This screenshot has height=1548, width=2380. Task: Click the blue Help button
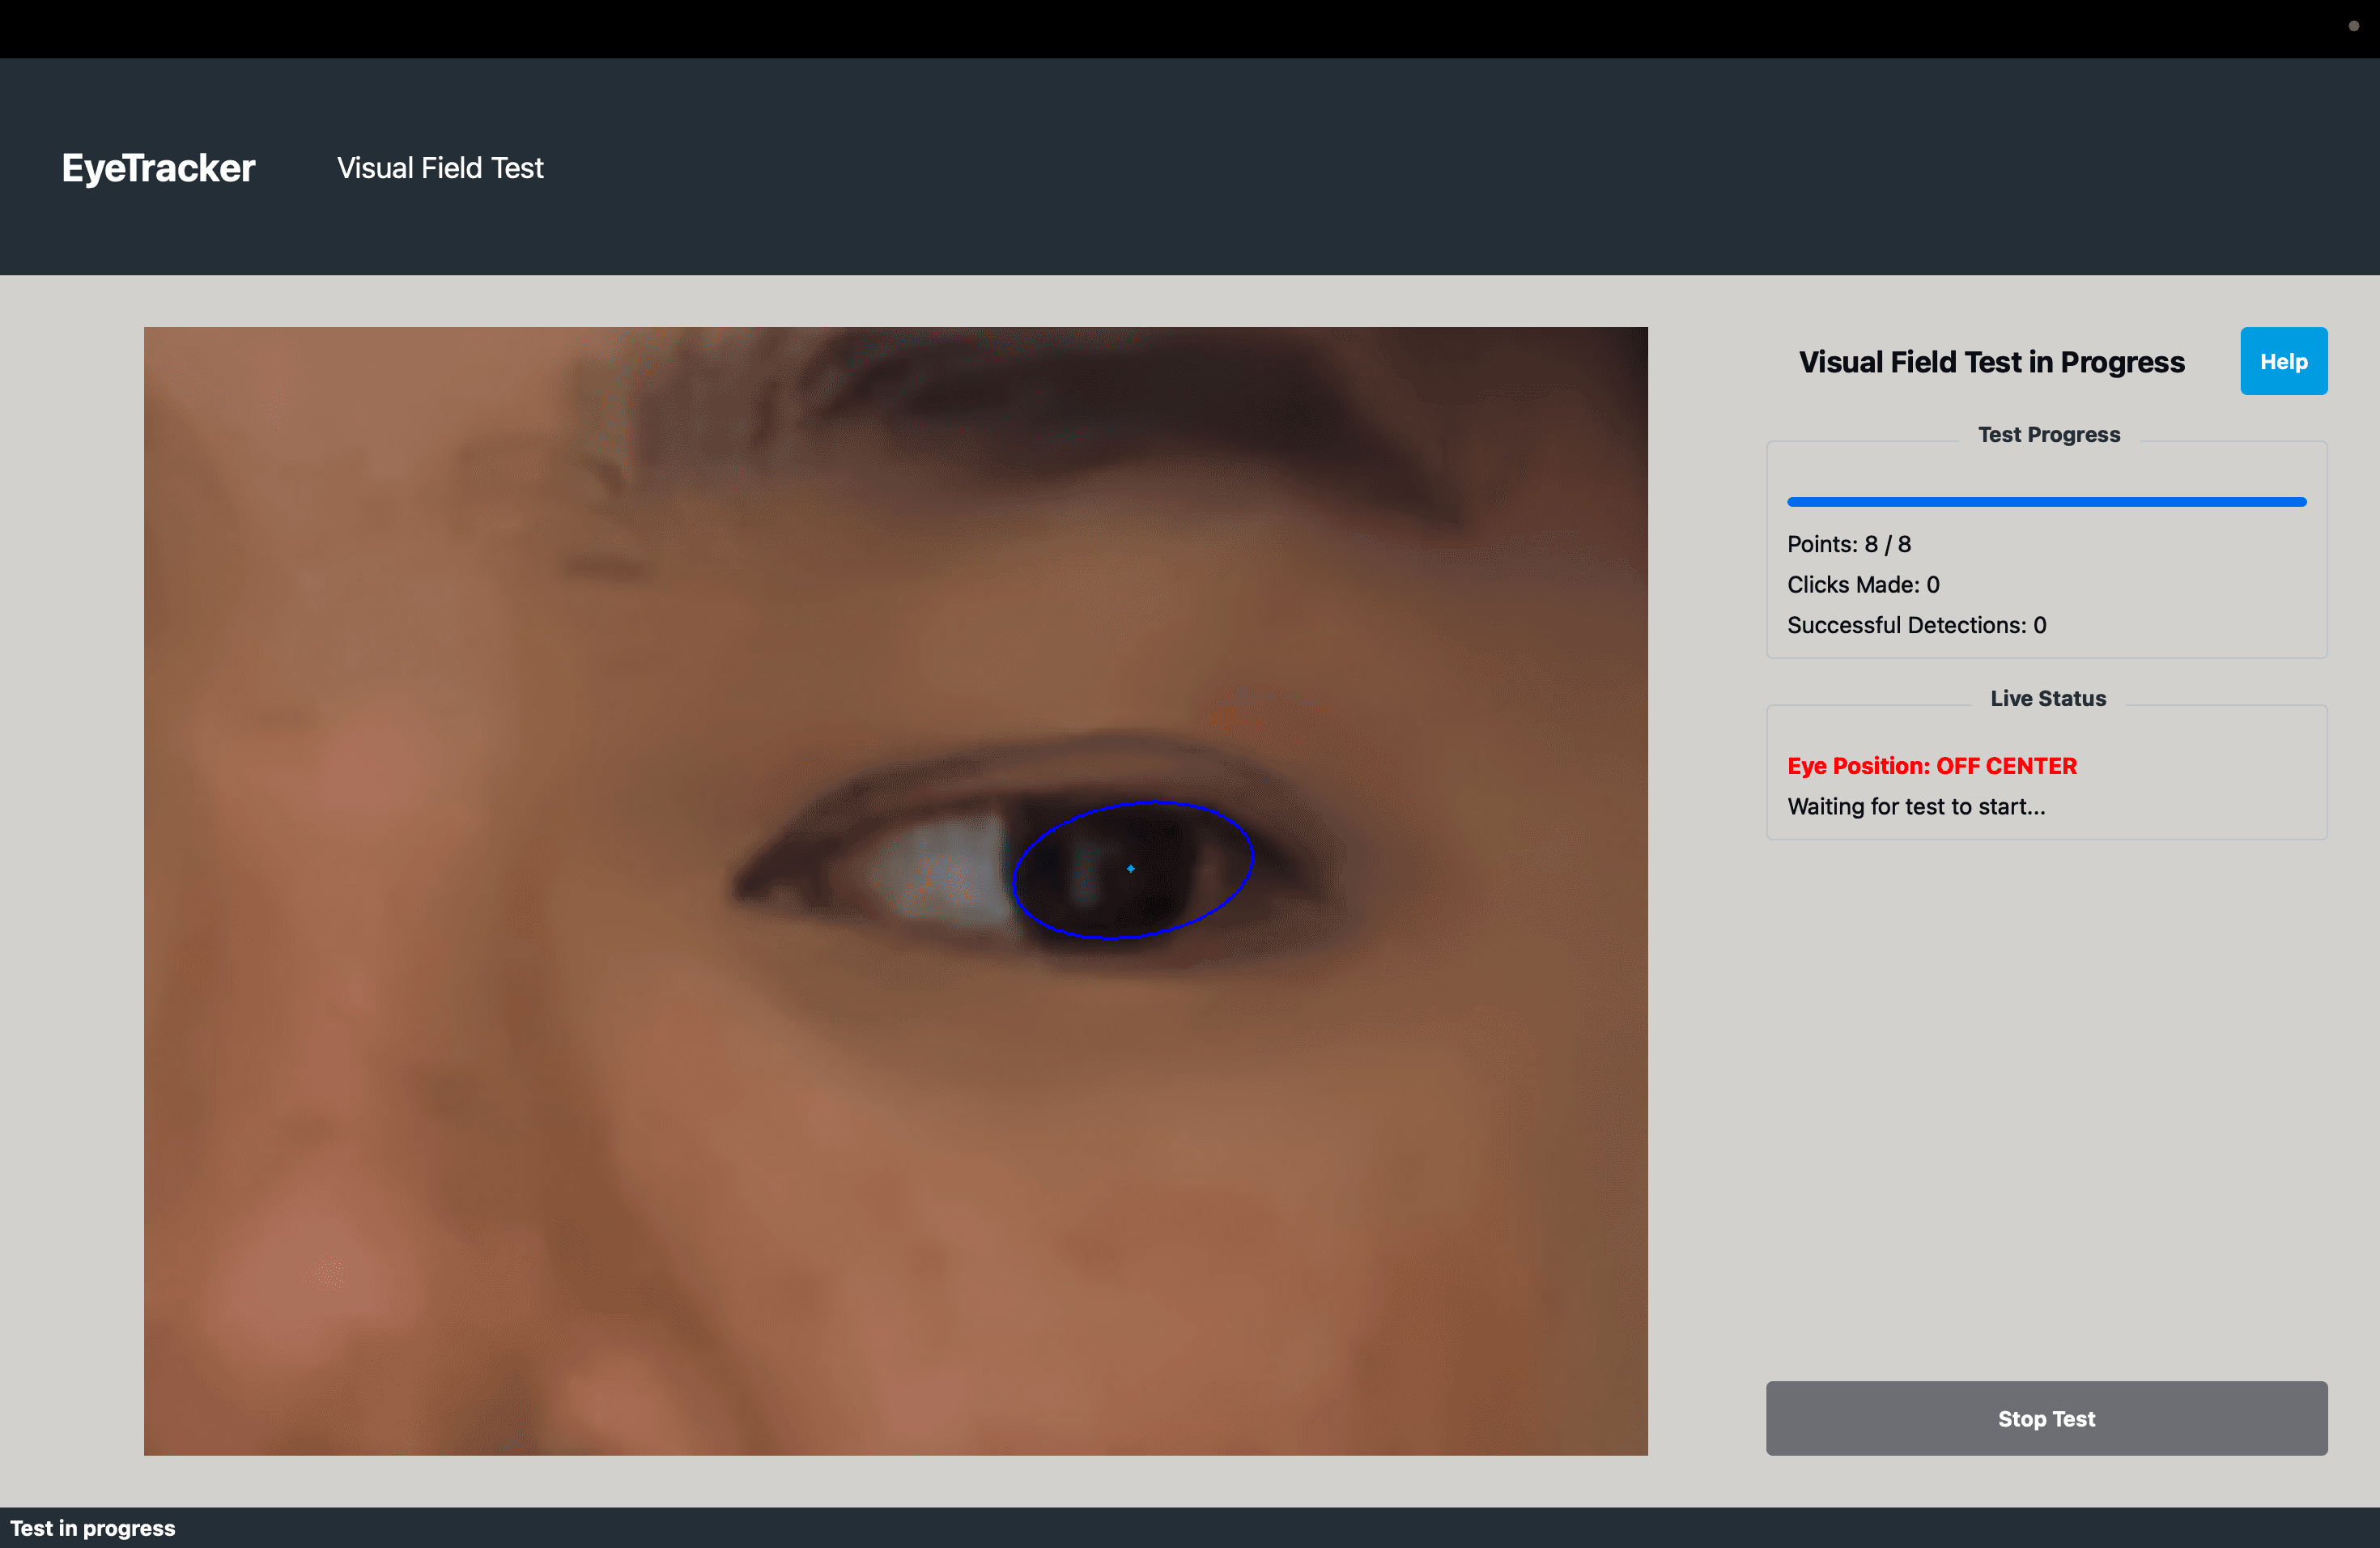[2282, 361]
